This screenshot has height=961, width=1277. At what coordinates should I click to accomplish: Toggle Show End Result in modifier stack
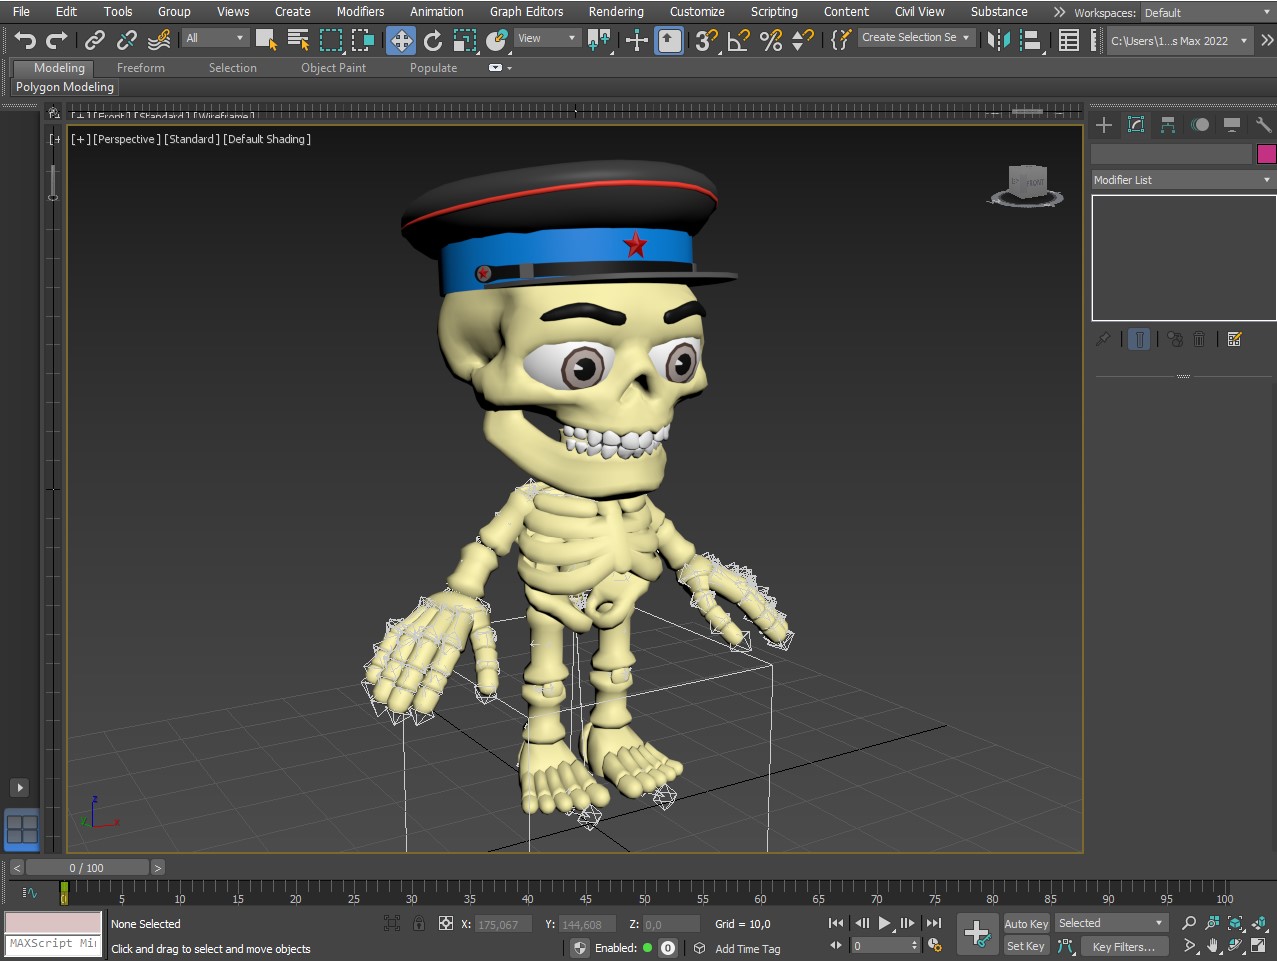pos(1139,339)
